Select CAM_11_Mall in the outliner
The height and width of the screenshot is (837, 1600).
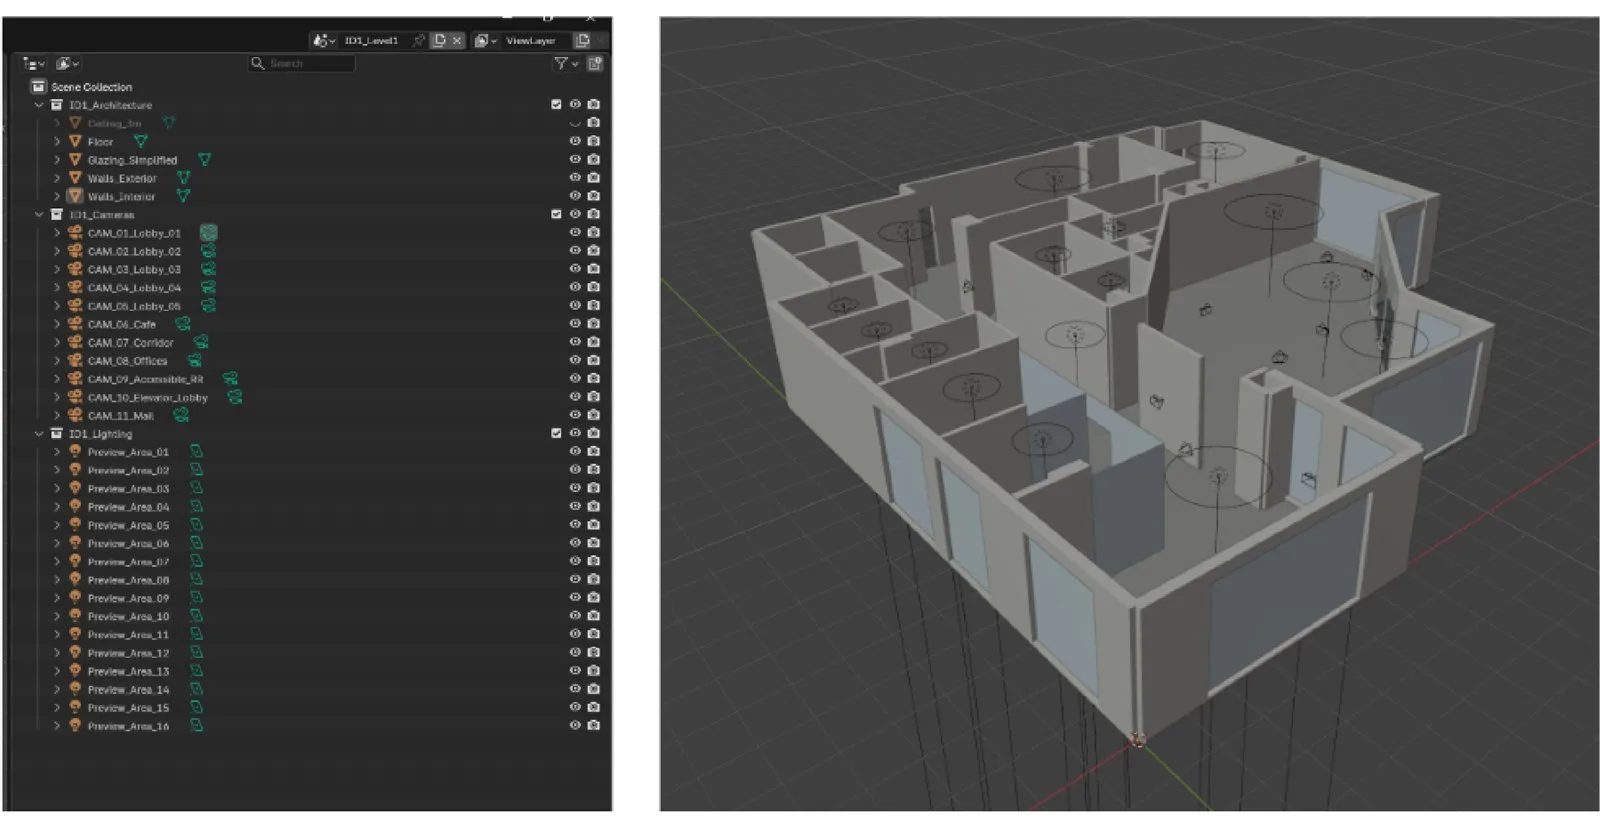pos(121,416)
